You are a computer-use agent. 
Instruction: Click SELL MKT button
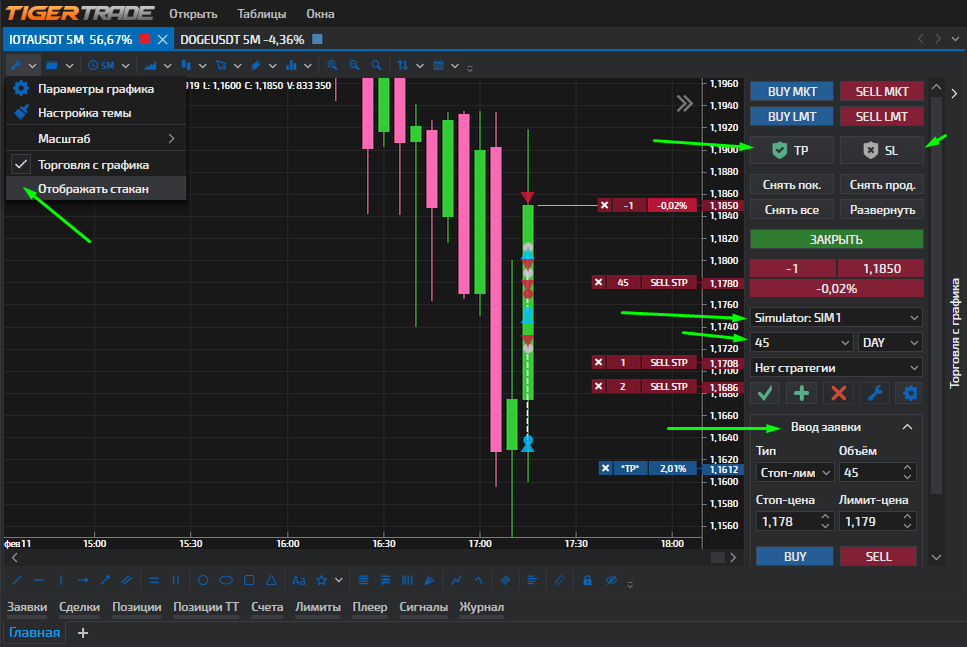point(882,91)
